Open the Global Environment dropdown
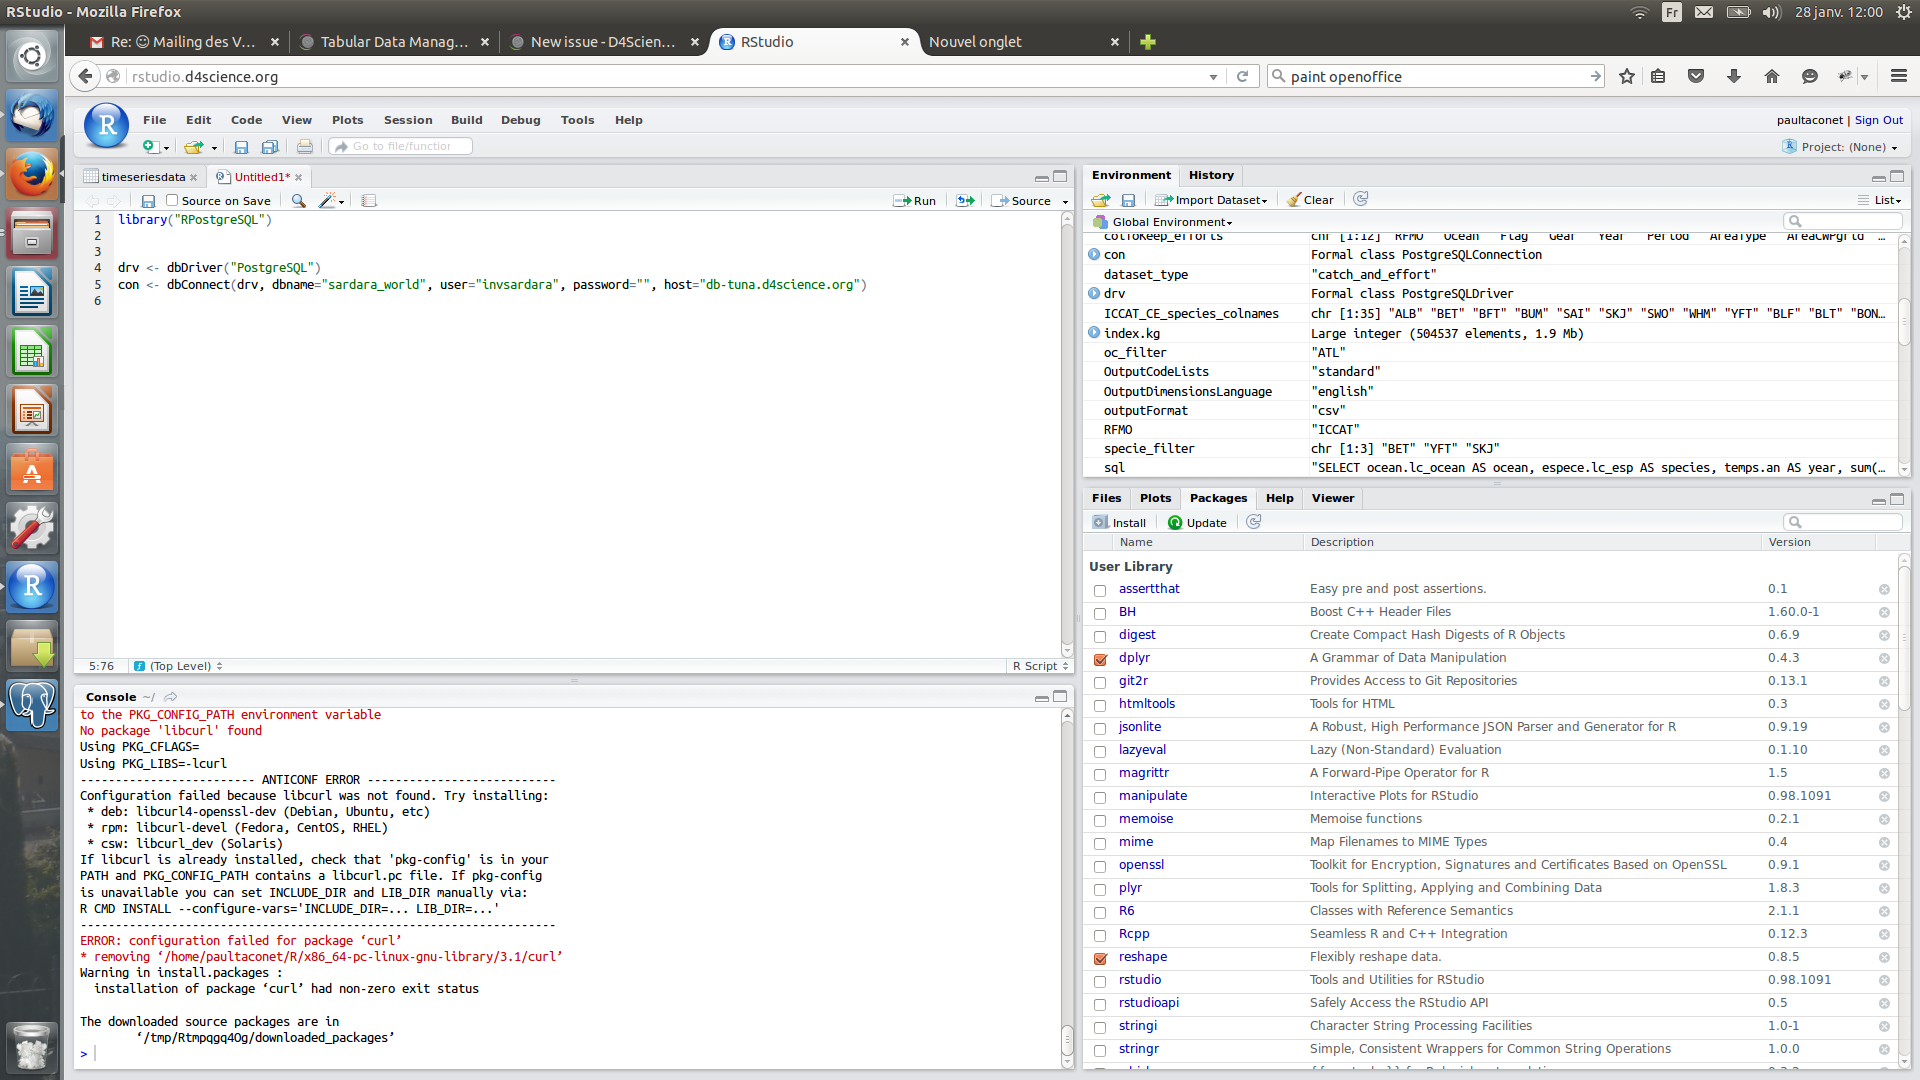 1164,222
